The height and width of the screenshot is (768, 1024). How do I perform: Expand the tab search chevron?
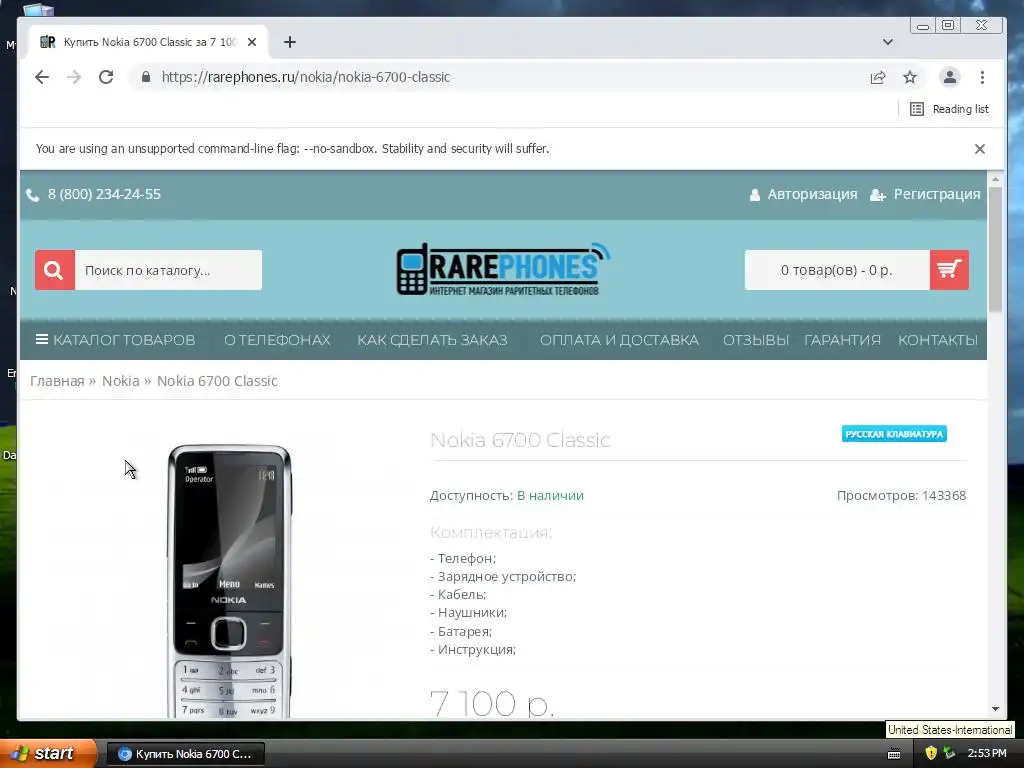888,42
